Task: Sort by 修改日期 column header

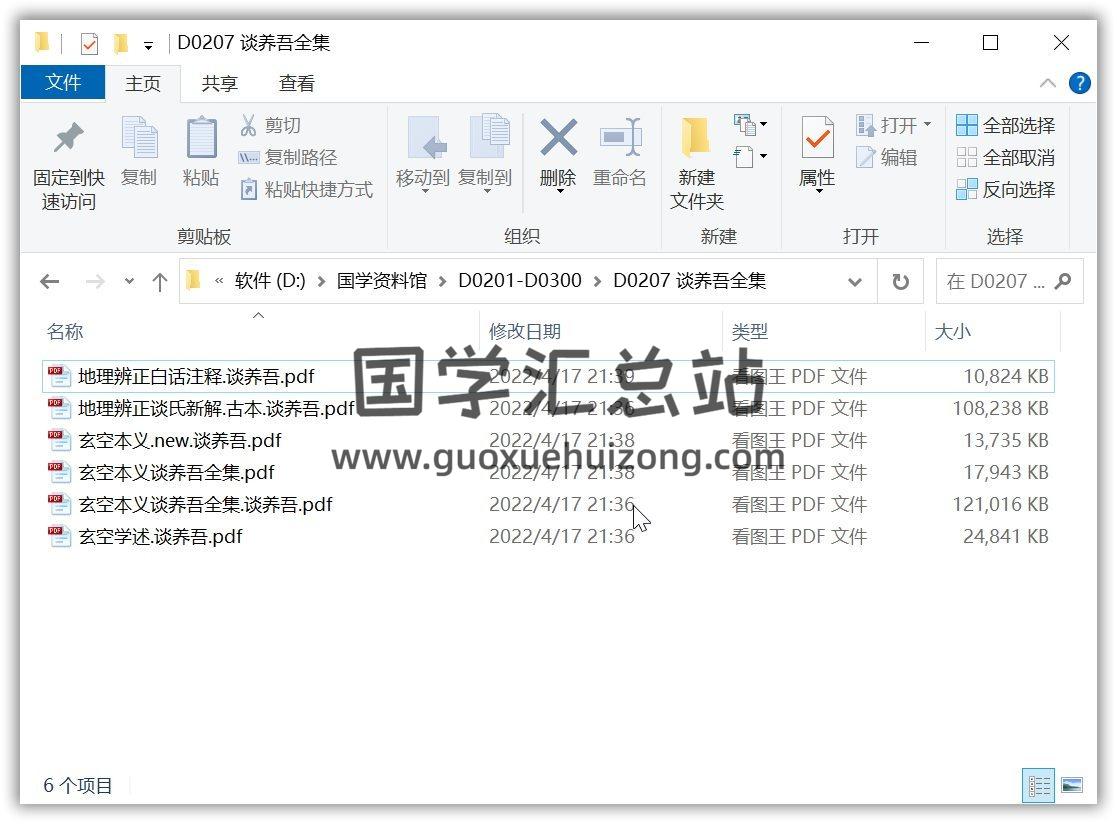Action: [525, 332]
